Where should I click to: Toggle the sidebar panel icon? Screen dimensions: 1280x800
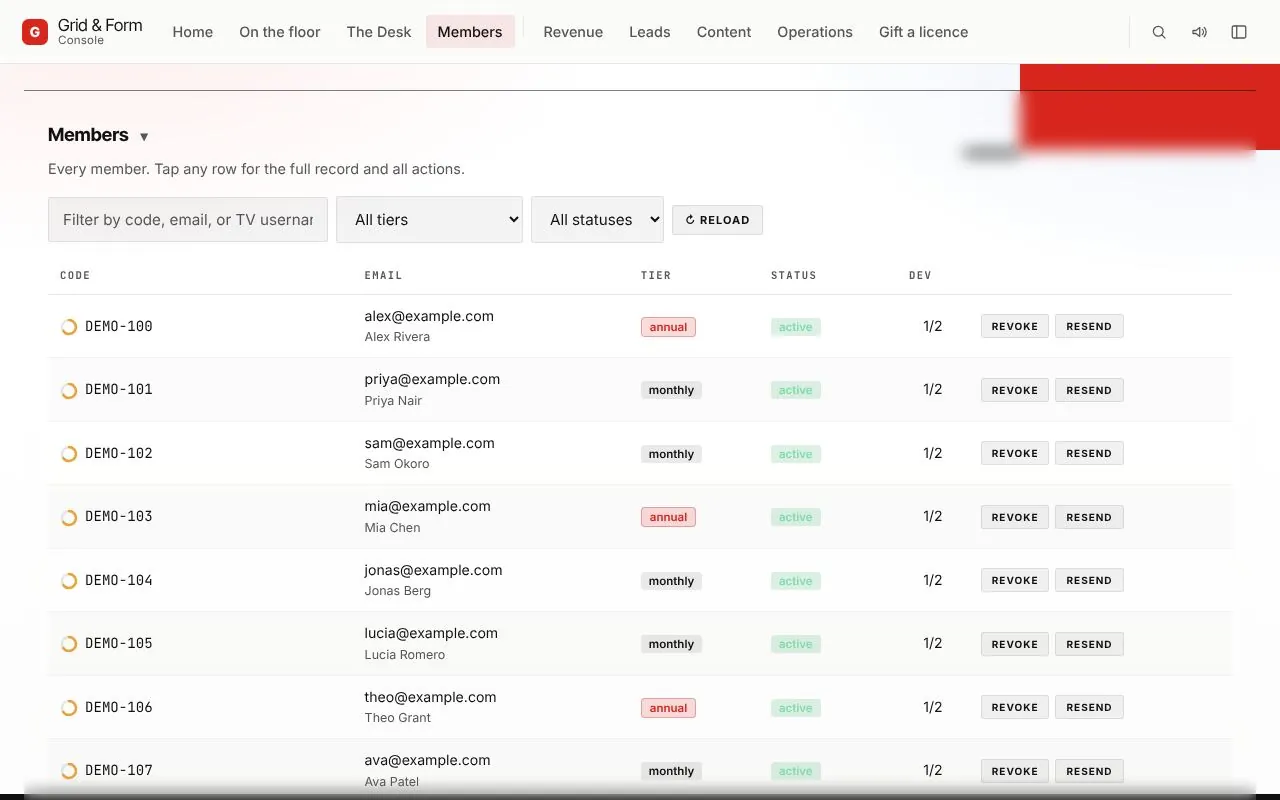(1239, 32)
